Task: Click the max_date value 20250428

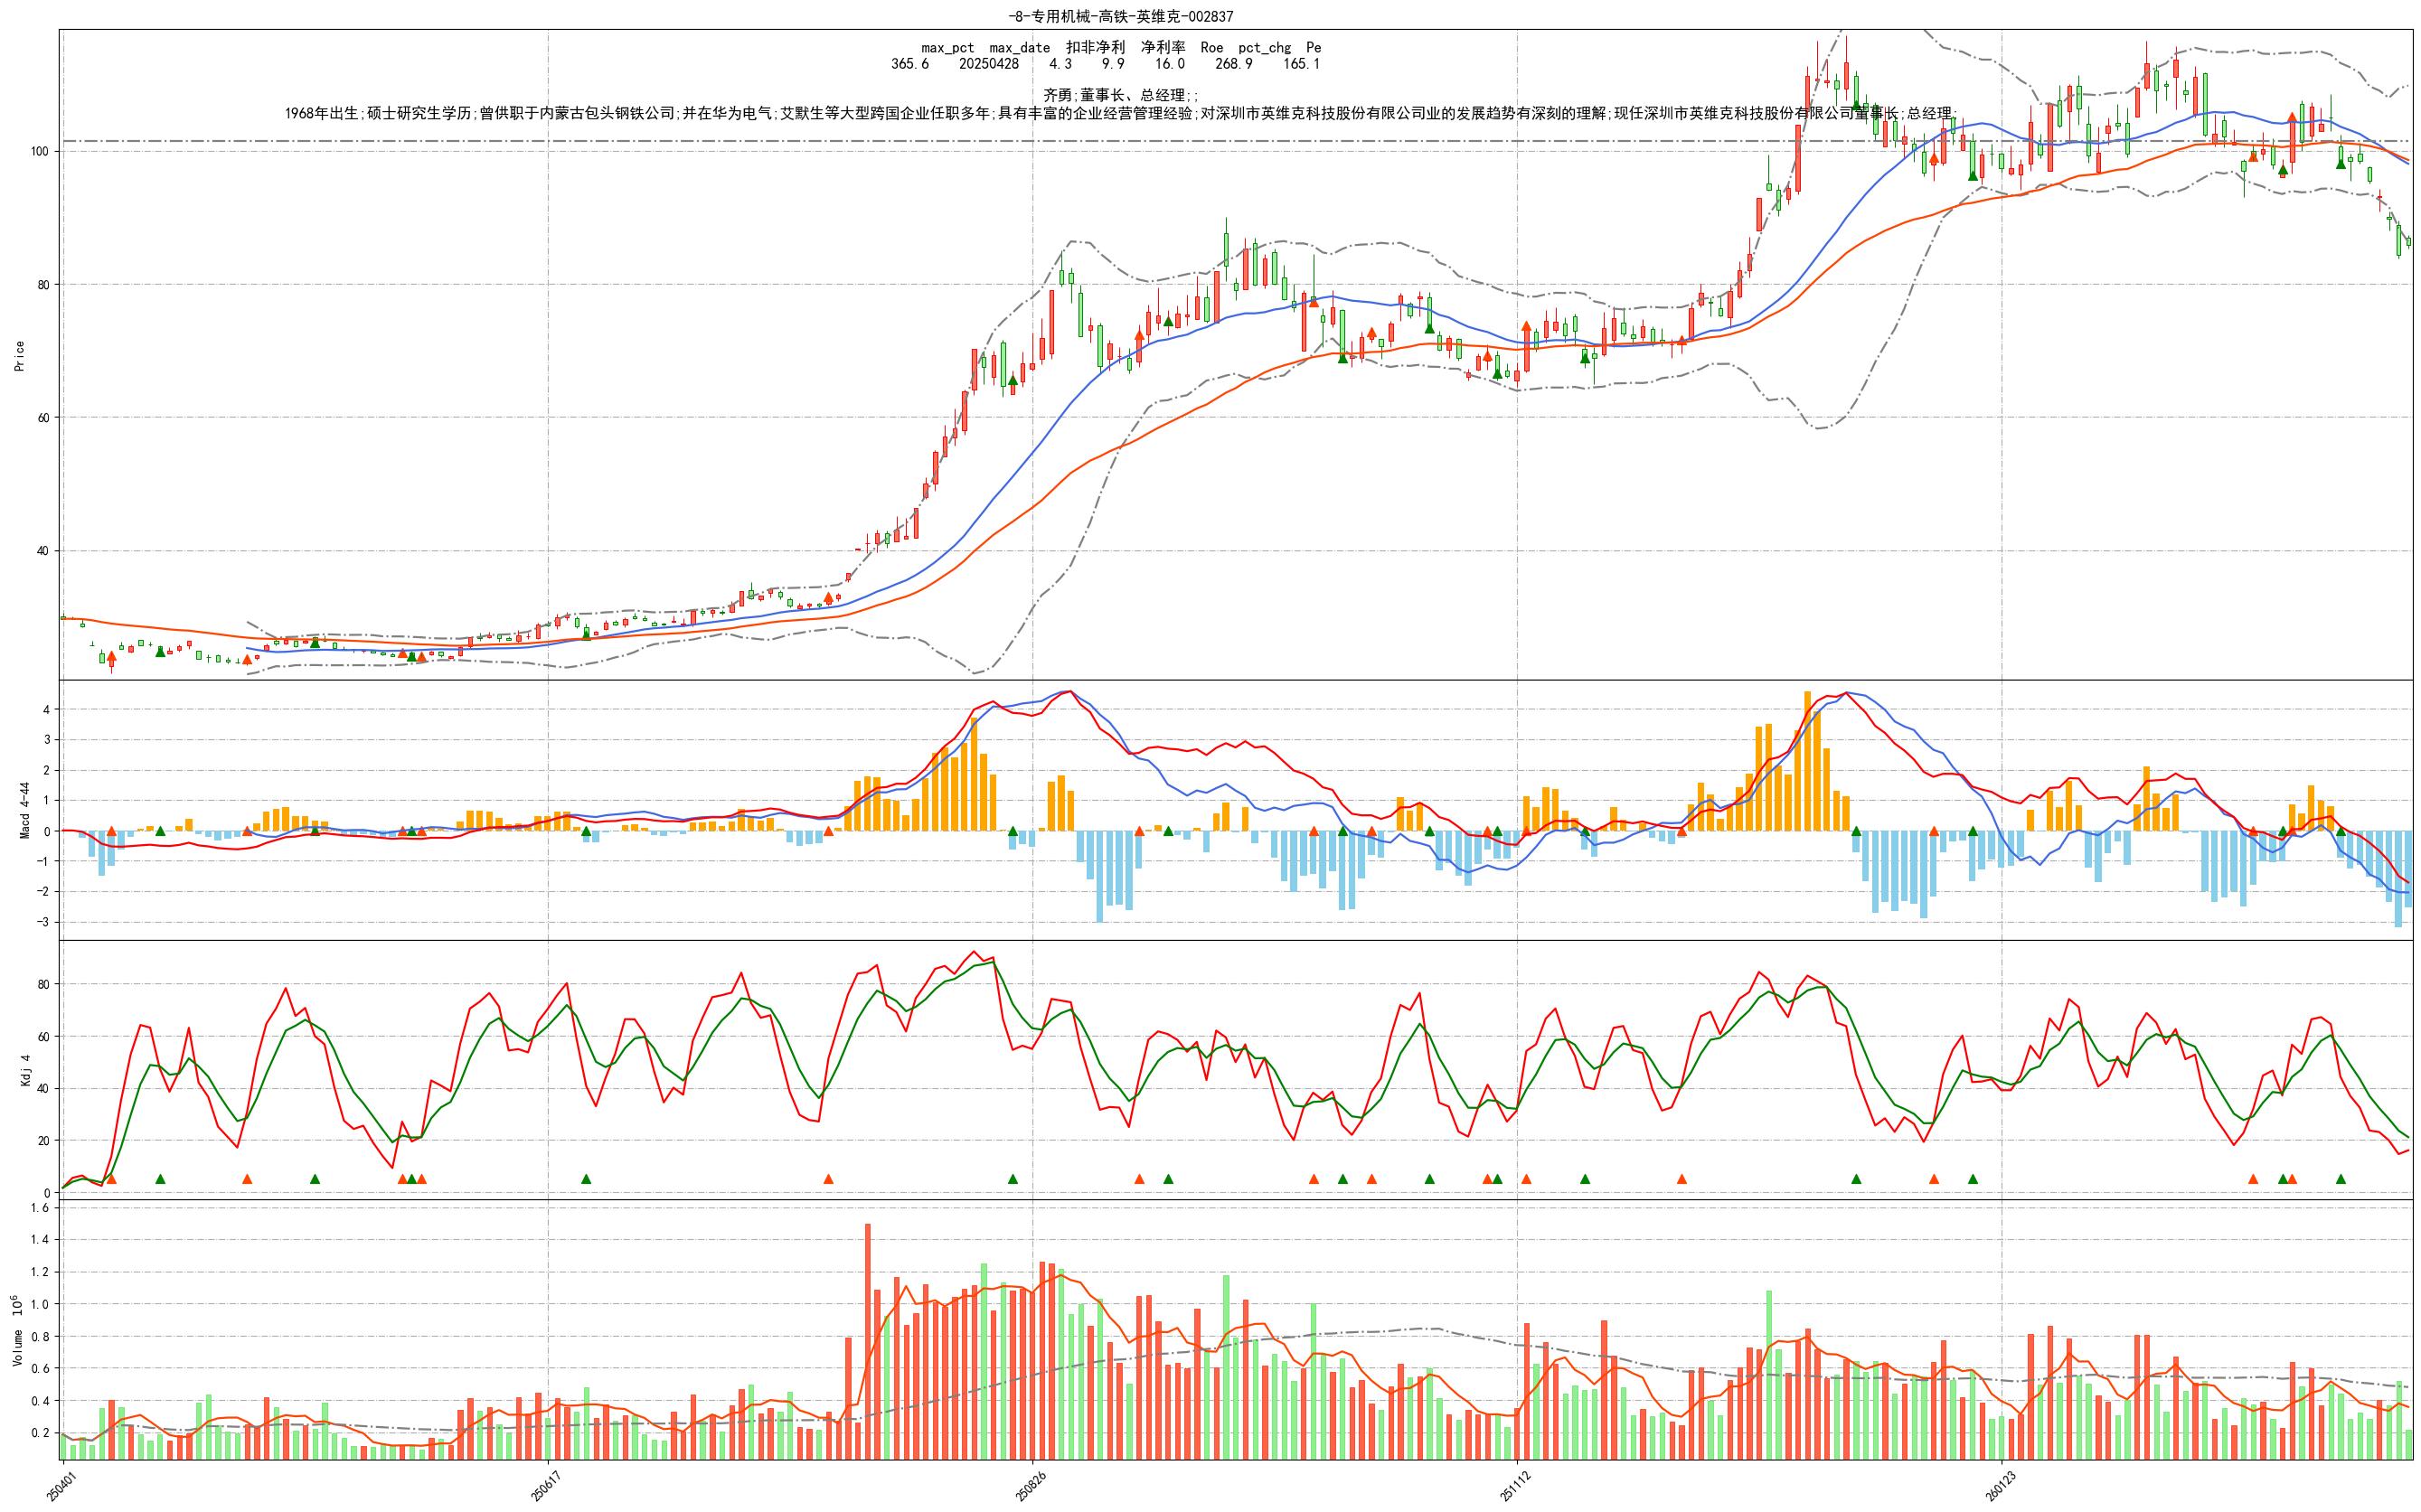Action: coord(988,64)
